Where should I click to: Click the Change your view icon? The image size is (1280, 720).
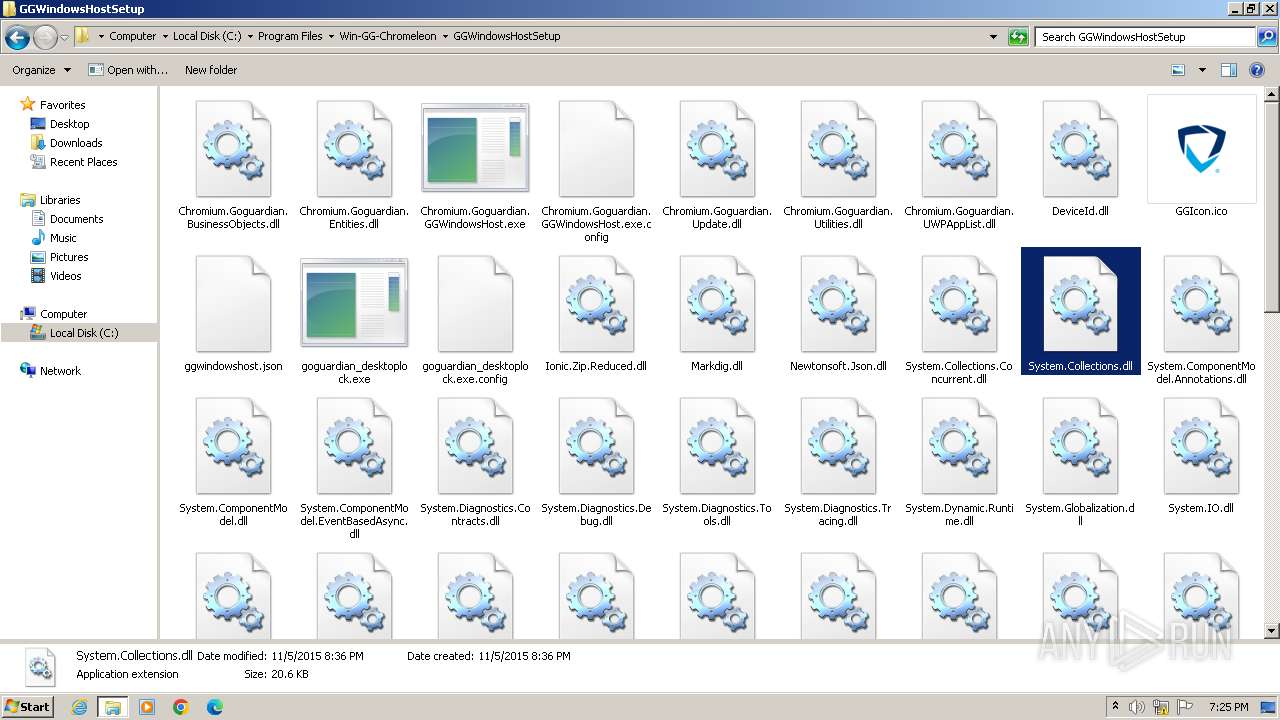(1178, 70)
